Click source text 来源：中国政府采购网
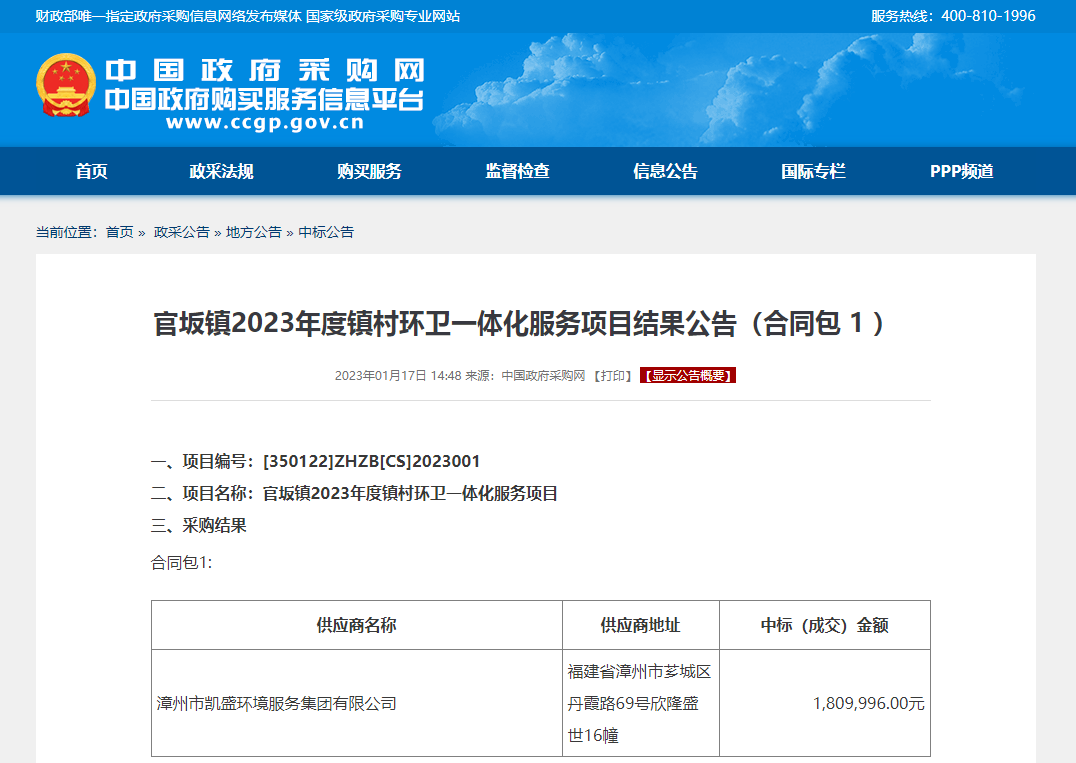 pos(525,375)
